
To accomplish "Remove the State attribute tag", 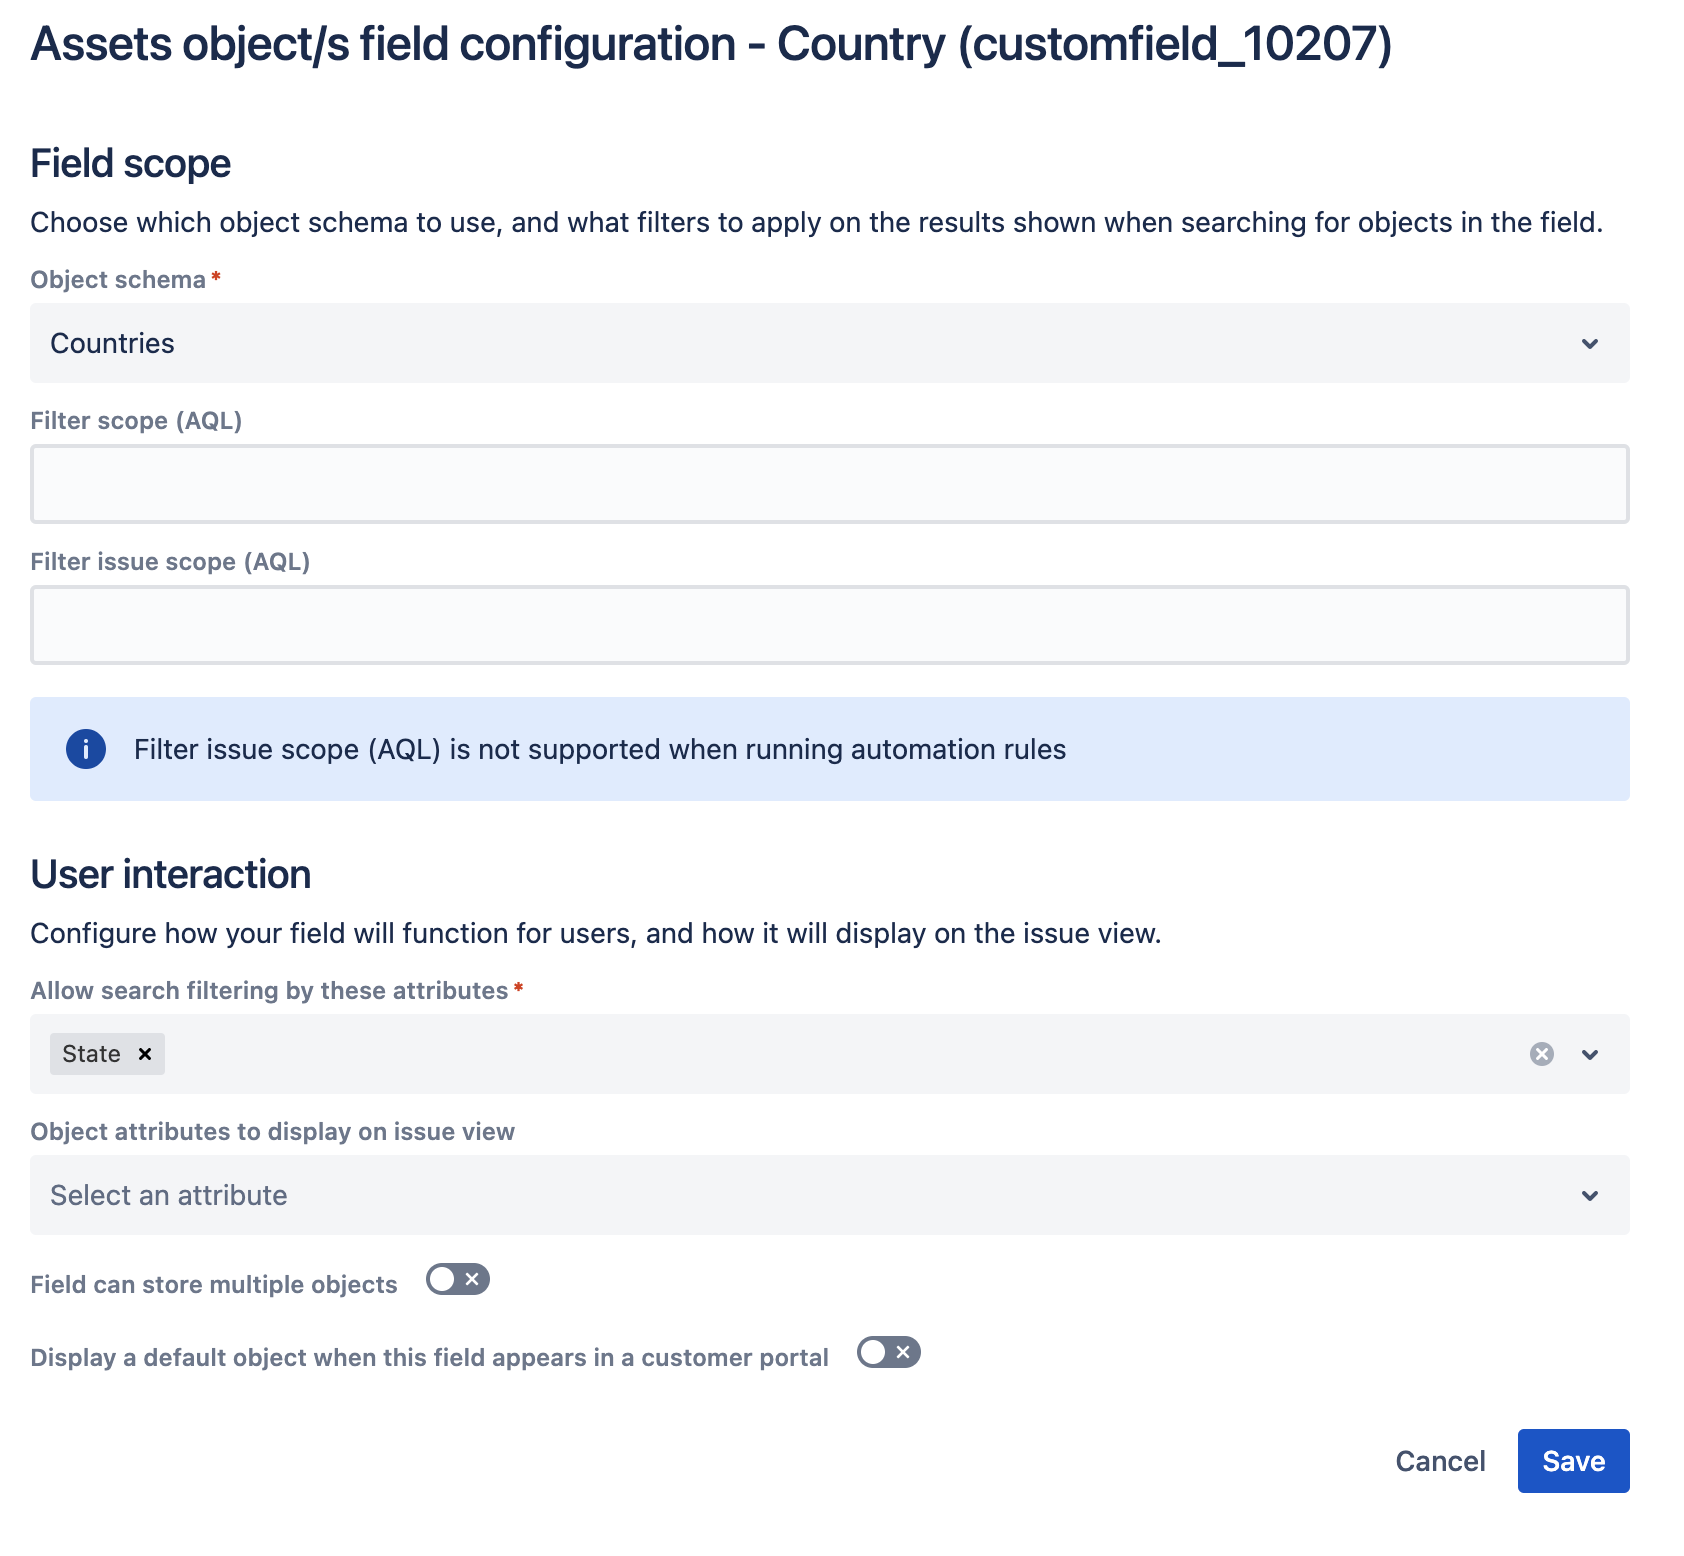I will 143,1053.
